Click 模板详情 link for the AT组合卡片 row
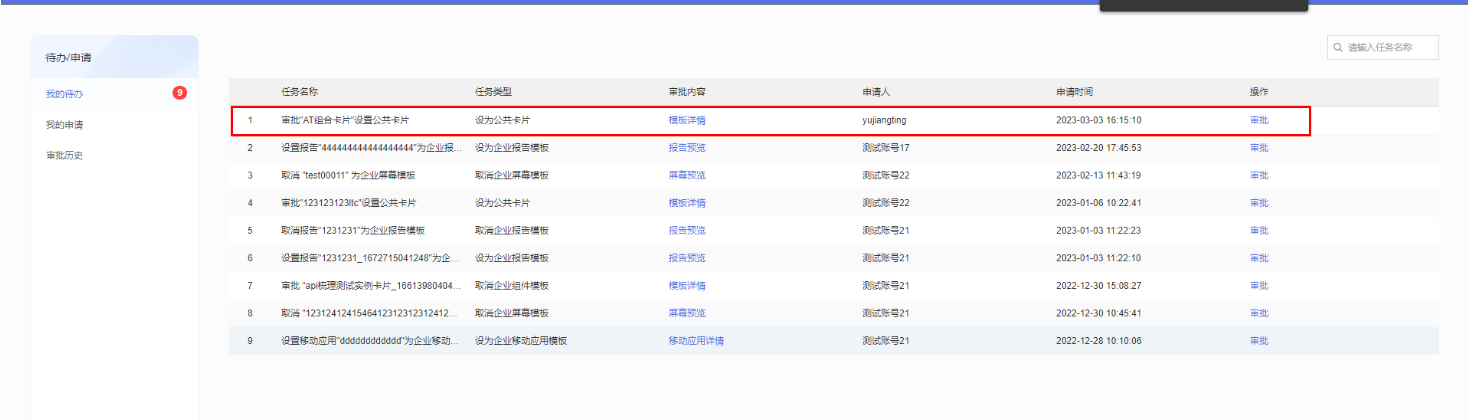This screenshot has height=420, width=1468. pyautogui.click(x=687, y=120)
